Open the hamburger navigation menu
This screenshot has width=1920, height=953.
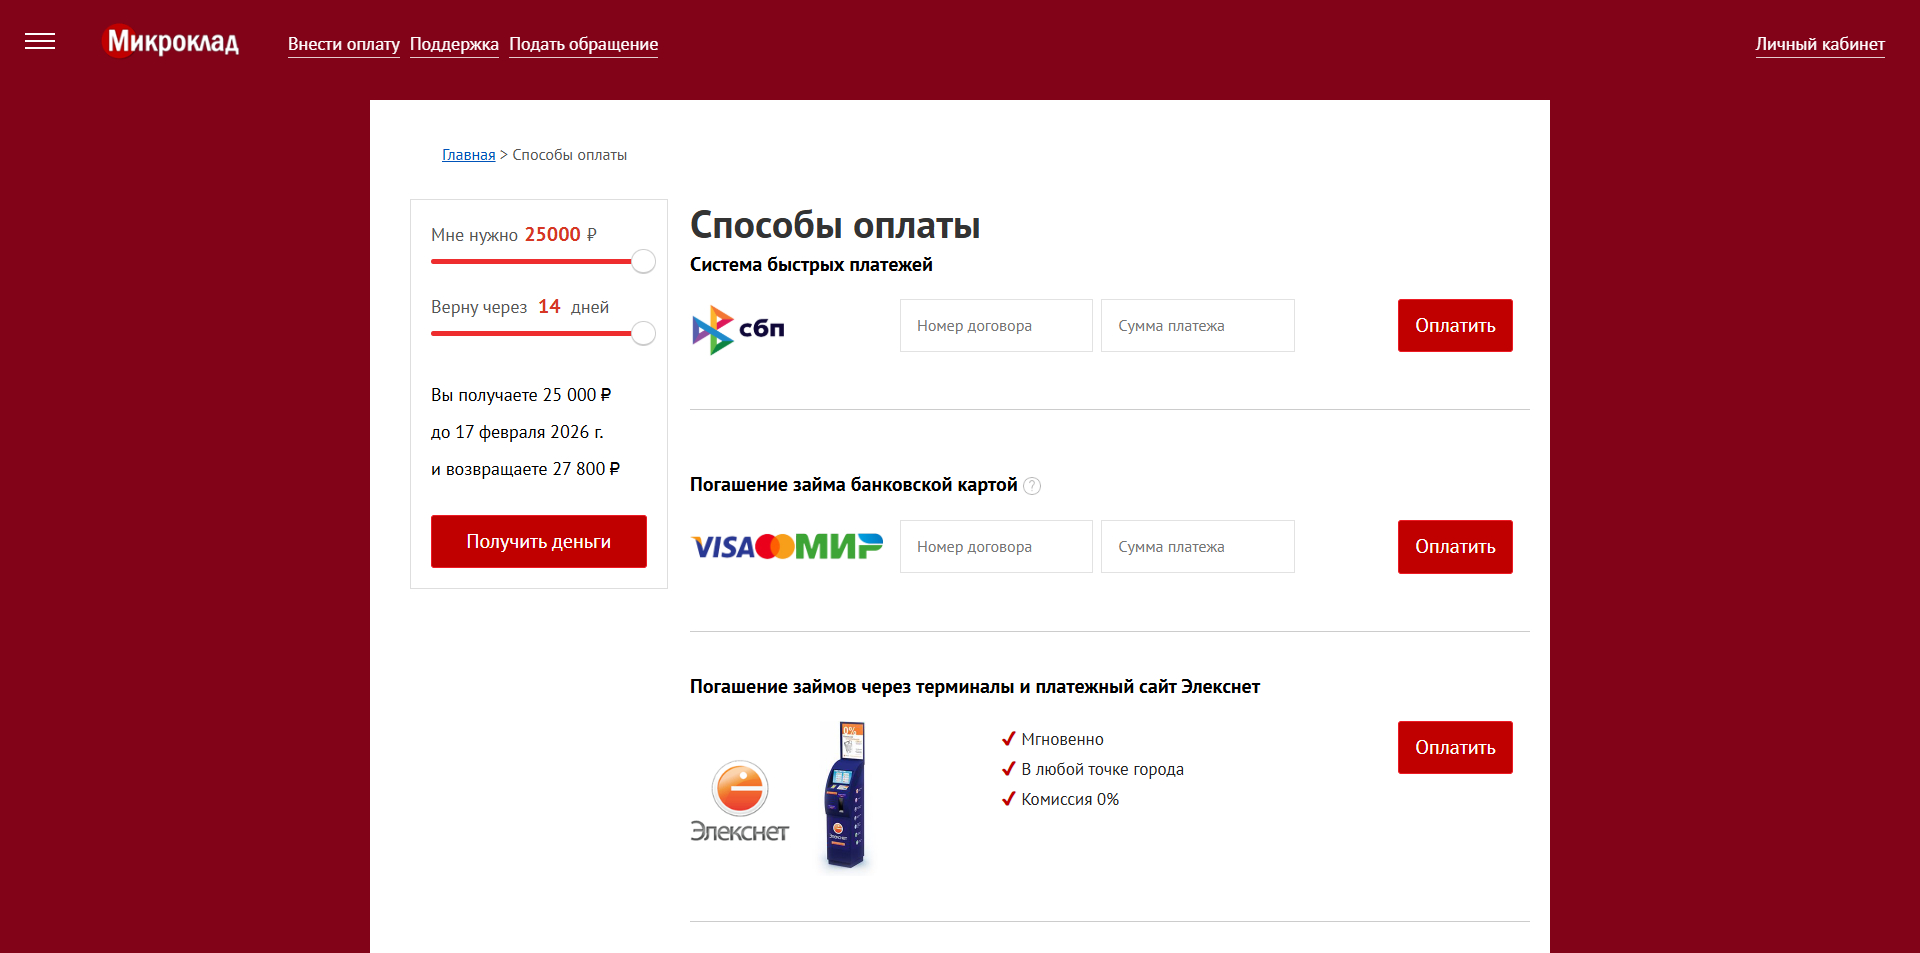40,41
